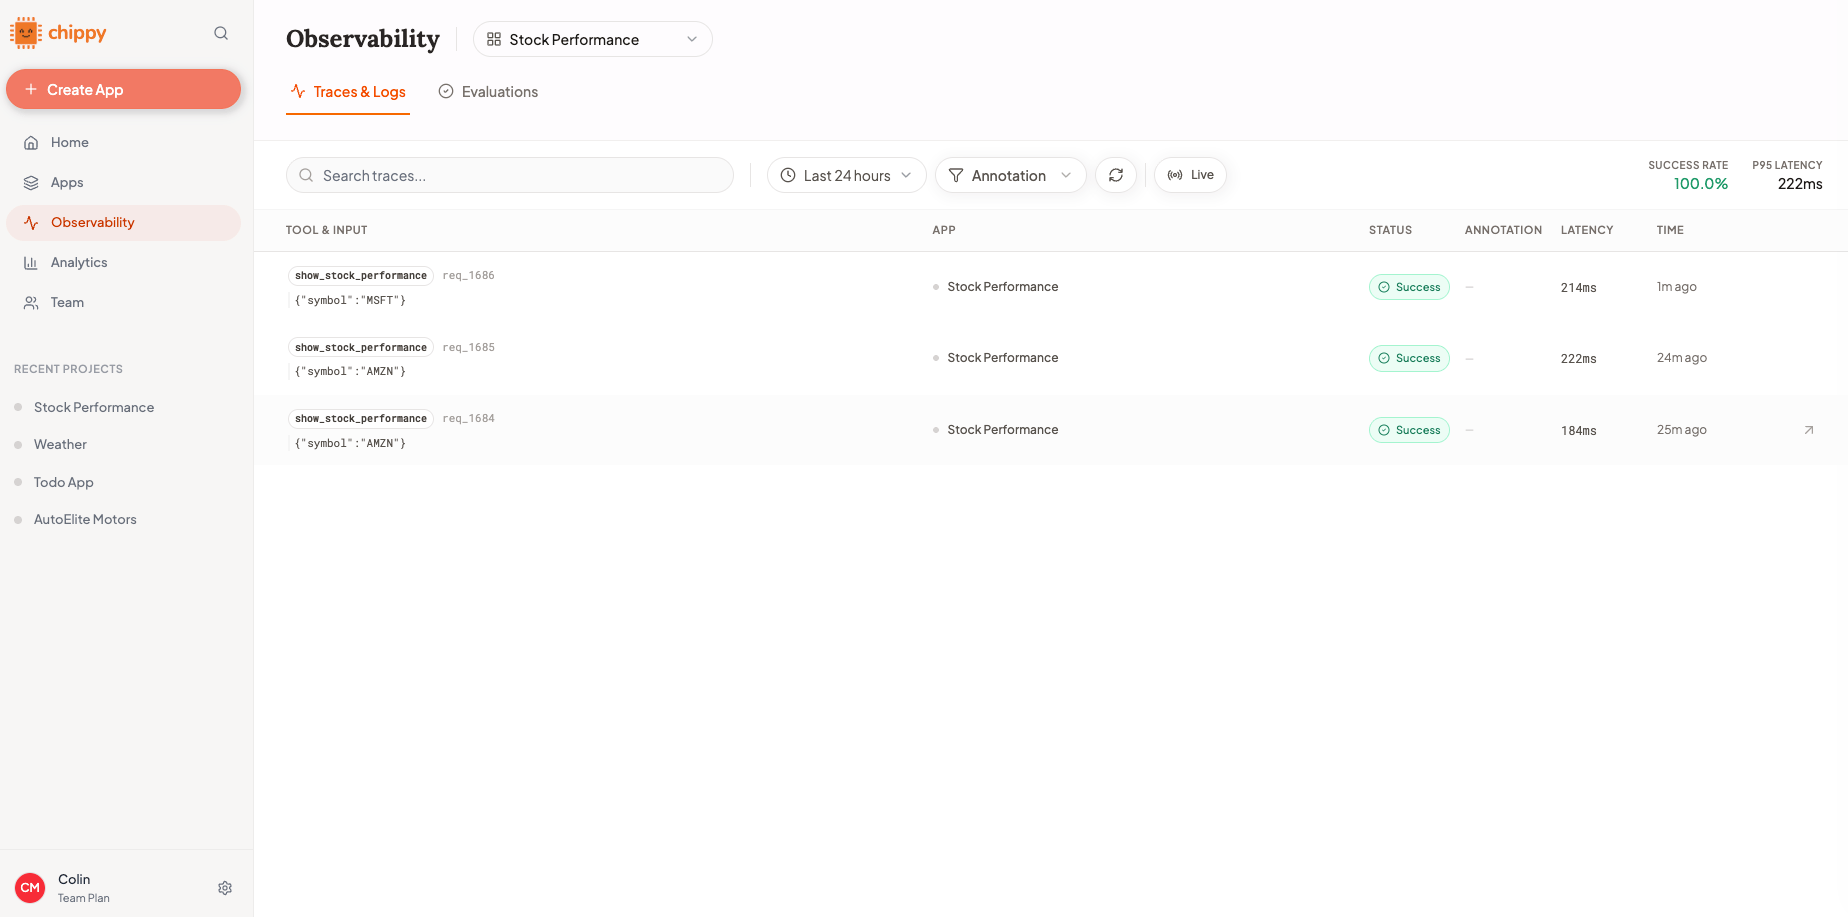Screen dimensions: 1848x917
Task: Switch to Traces & Logs tab
Action: (x=348, y=92)
